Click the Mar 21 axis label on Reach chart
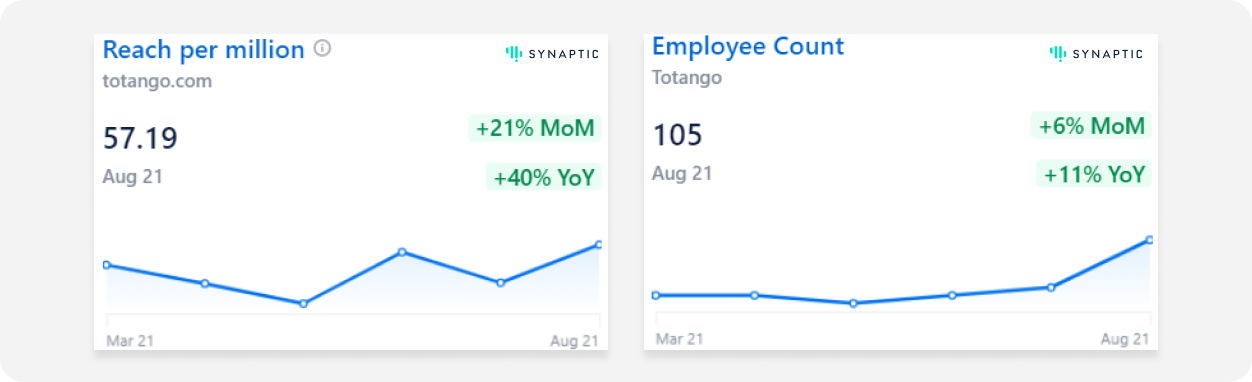Image resolution: width=1252 pixels, height=382 pixels. tap(130, 341)
